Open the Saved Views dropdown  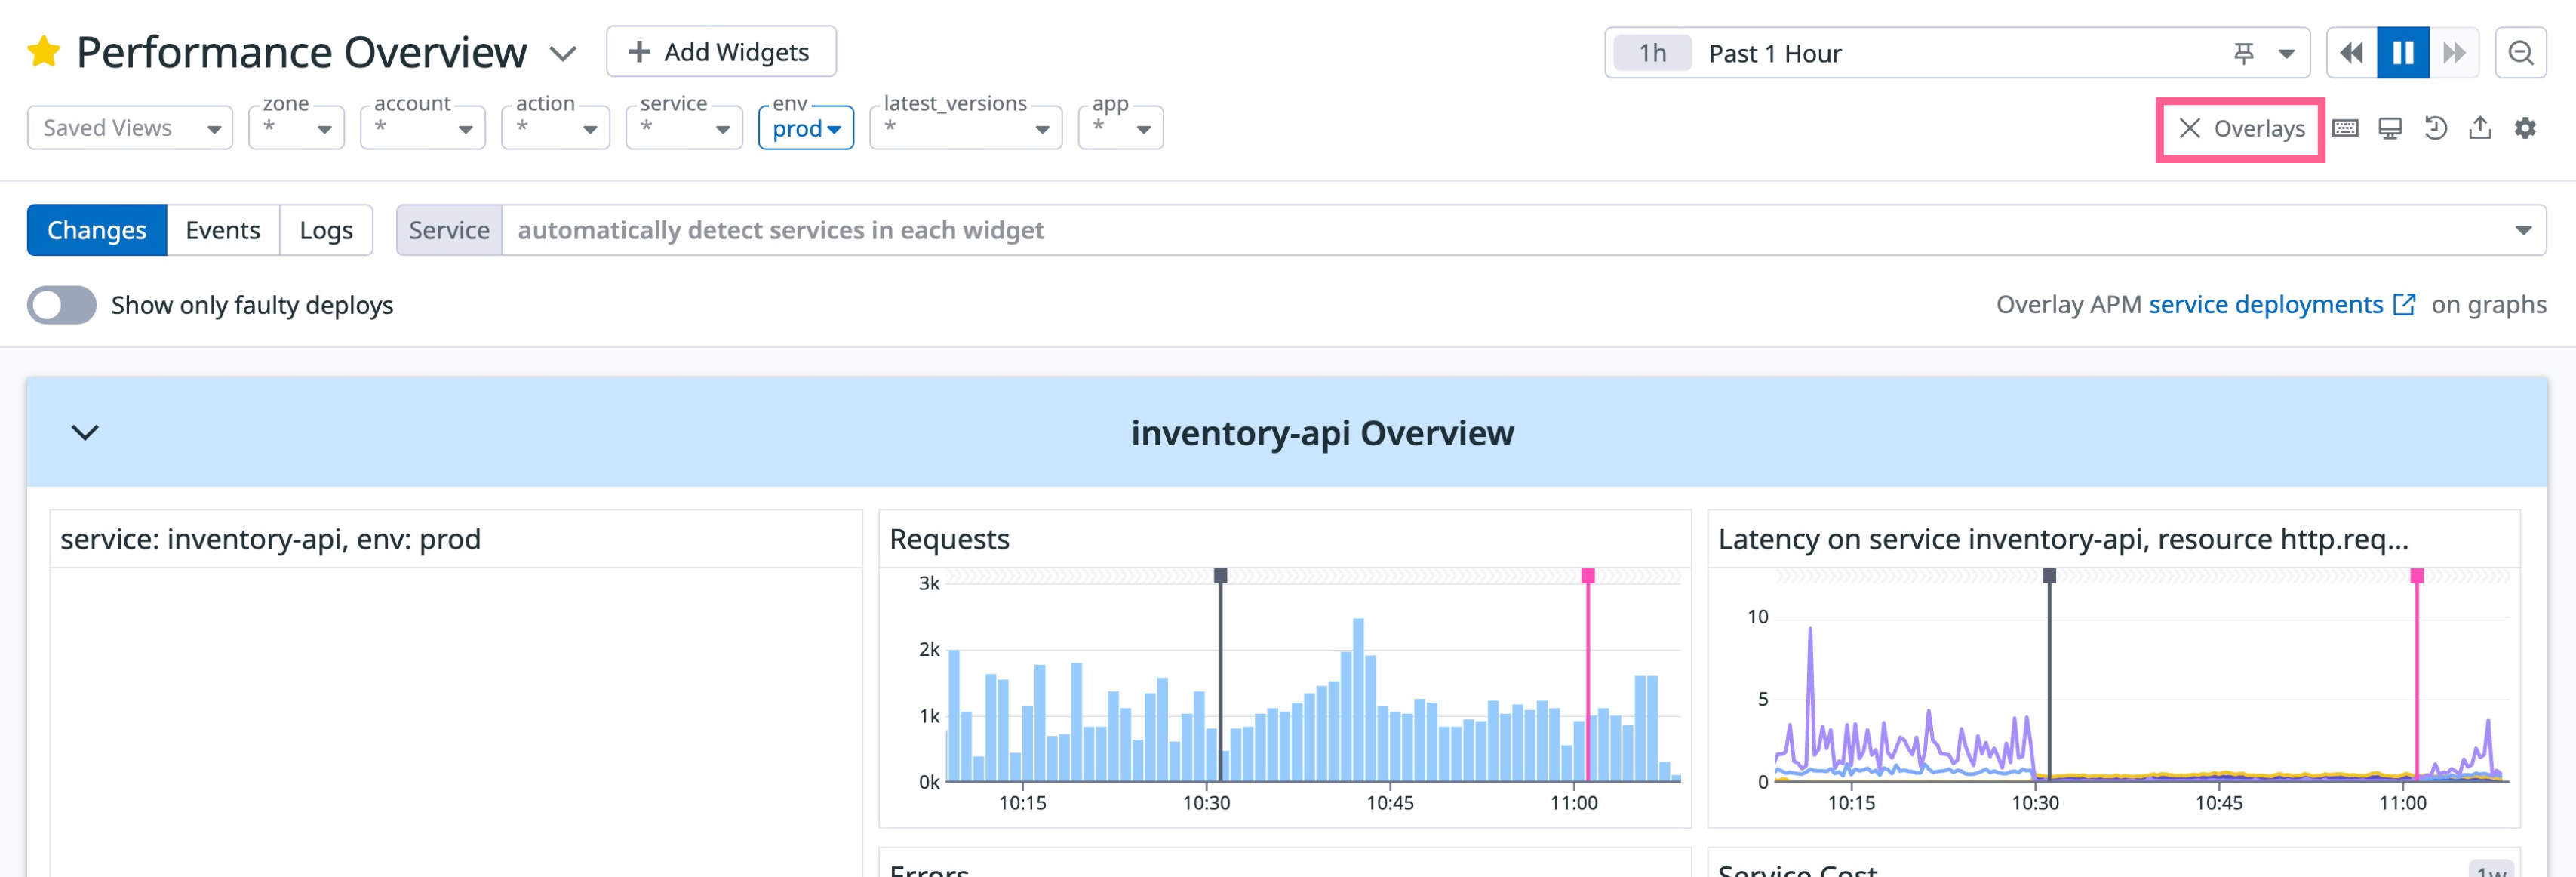tap(130, 128)
